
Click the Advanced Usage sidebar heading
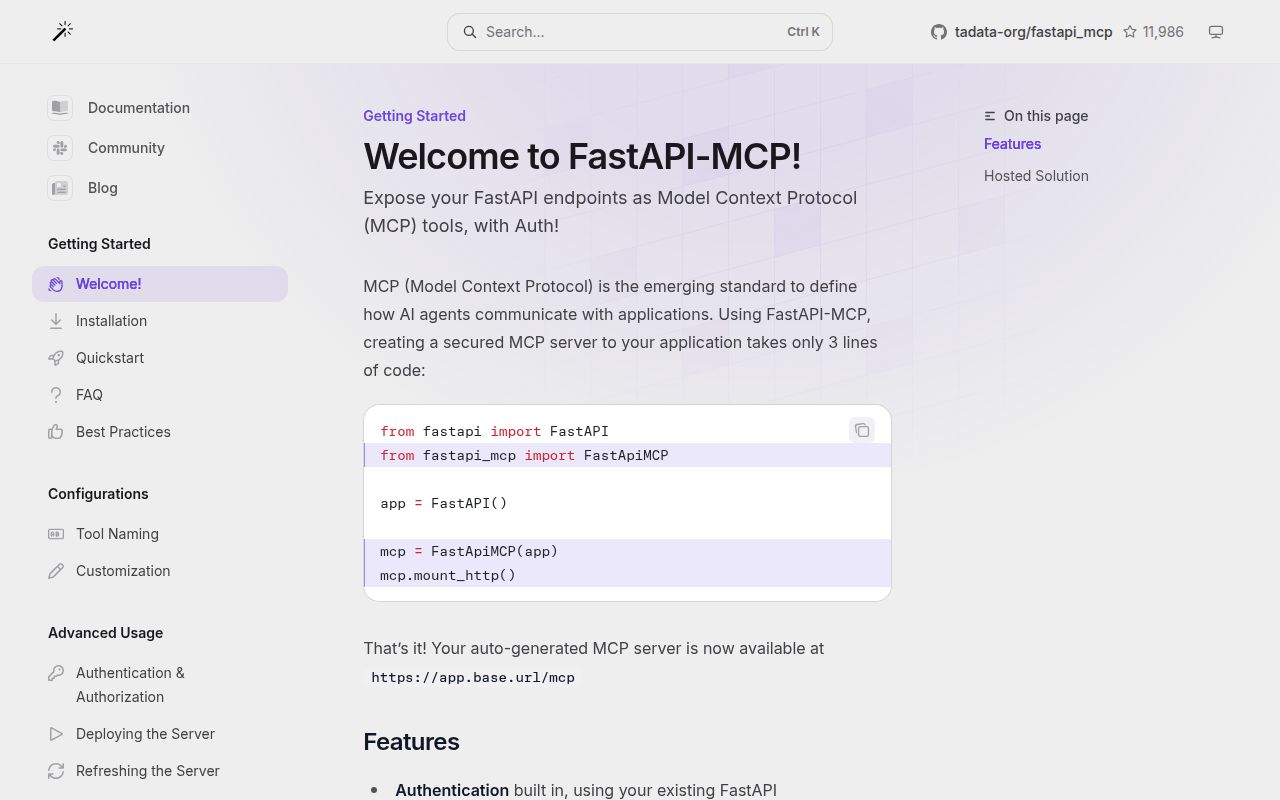[x=105, y=633]
